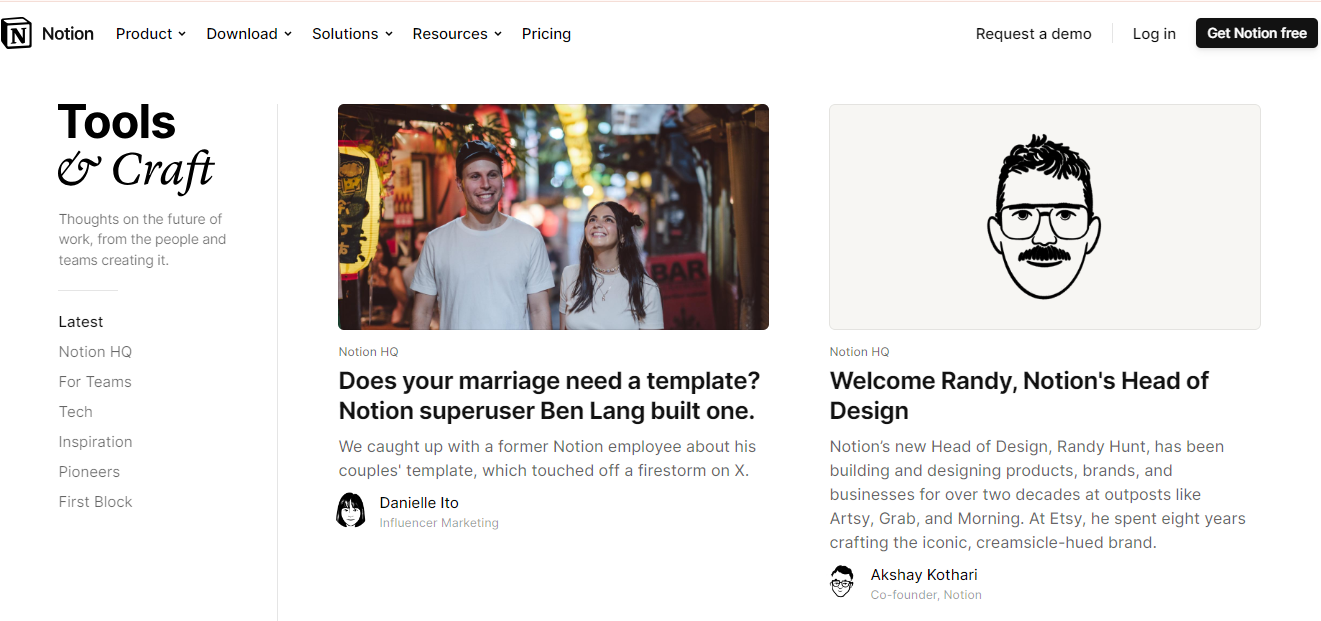Image resolution: width=1321 pixels, height=621 pixels.
Task: Click the Danielle Ito author name
Action: point(419,503)
